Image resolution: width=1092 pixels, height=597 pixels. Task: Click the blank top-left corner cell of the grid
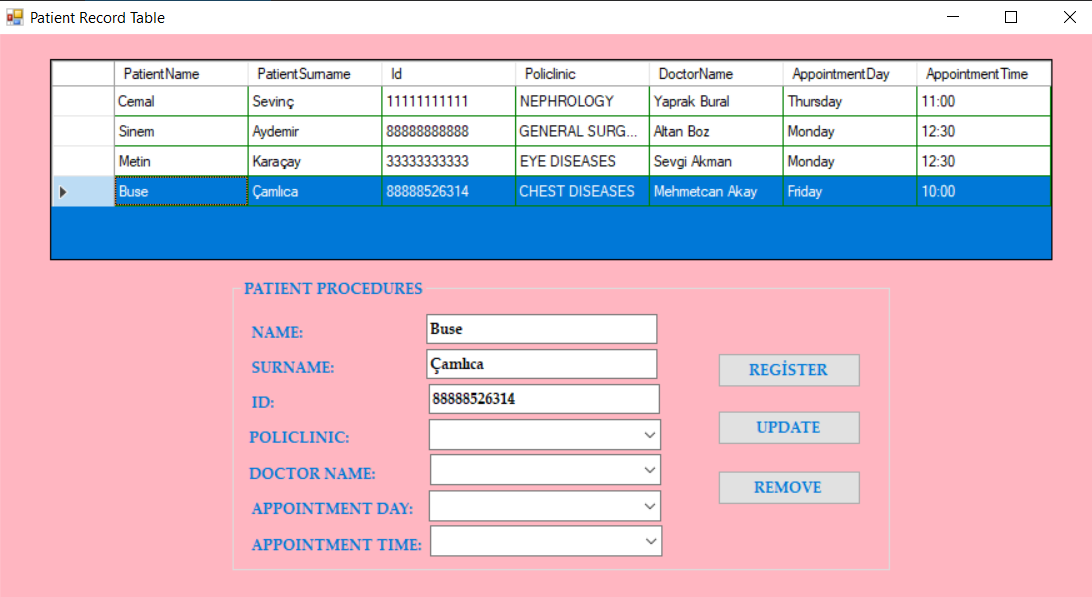pyautogui.click(x=83, y=73)
